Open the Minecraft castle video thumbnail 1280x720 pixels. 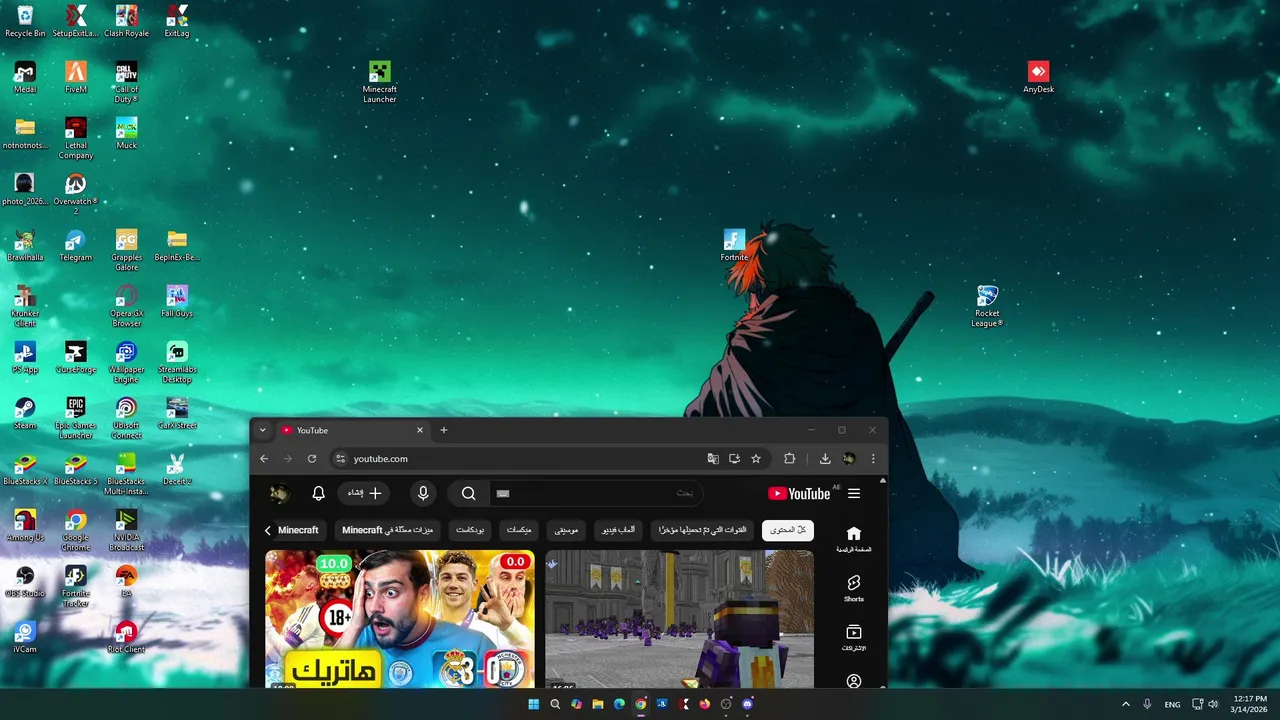click(679, 619)
